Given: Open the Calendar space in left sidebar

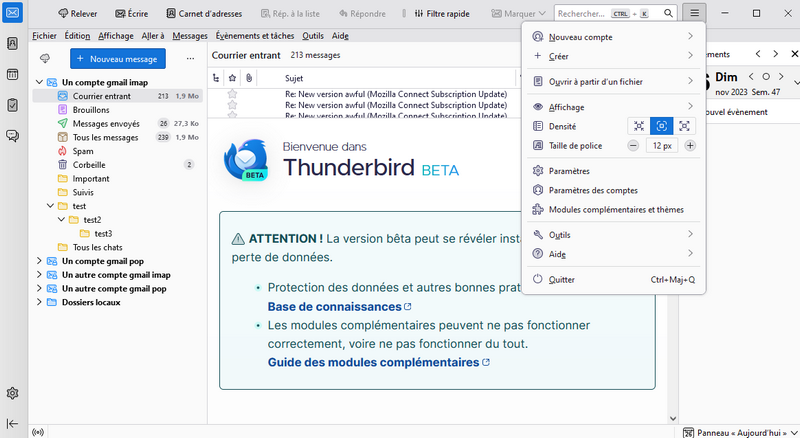Looking at the screenshot, I should [x=12, y=75].
